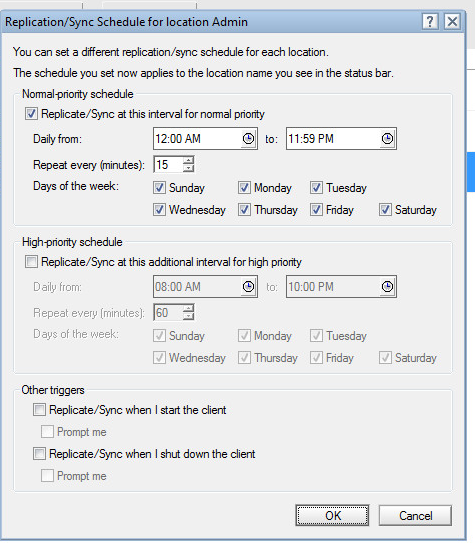Toggle high-priority Thursday checkbox
475x544 pixels.
tap(244, 358)
